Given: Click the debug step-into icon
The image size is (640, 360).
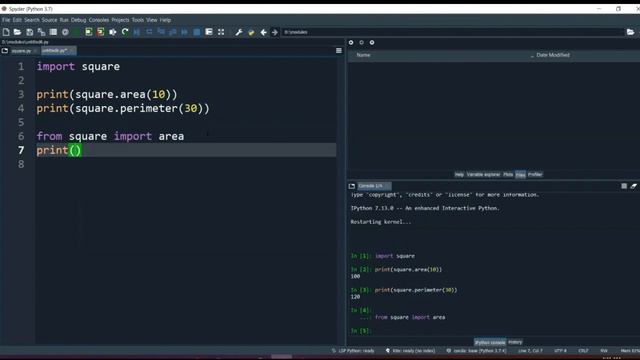Looking at the screenshot, I should coord(161,32).
